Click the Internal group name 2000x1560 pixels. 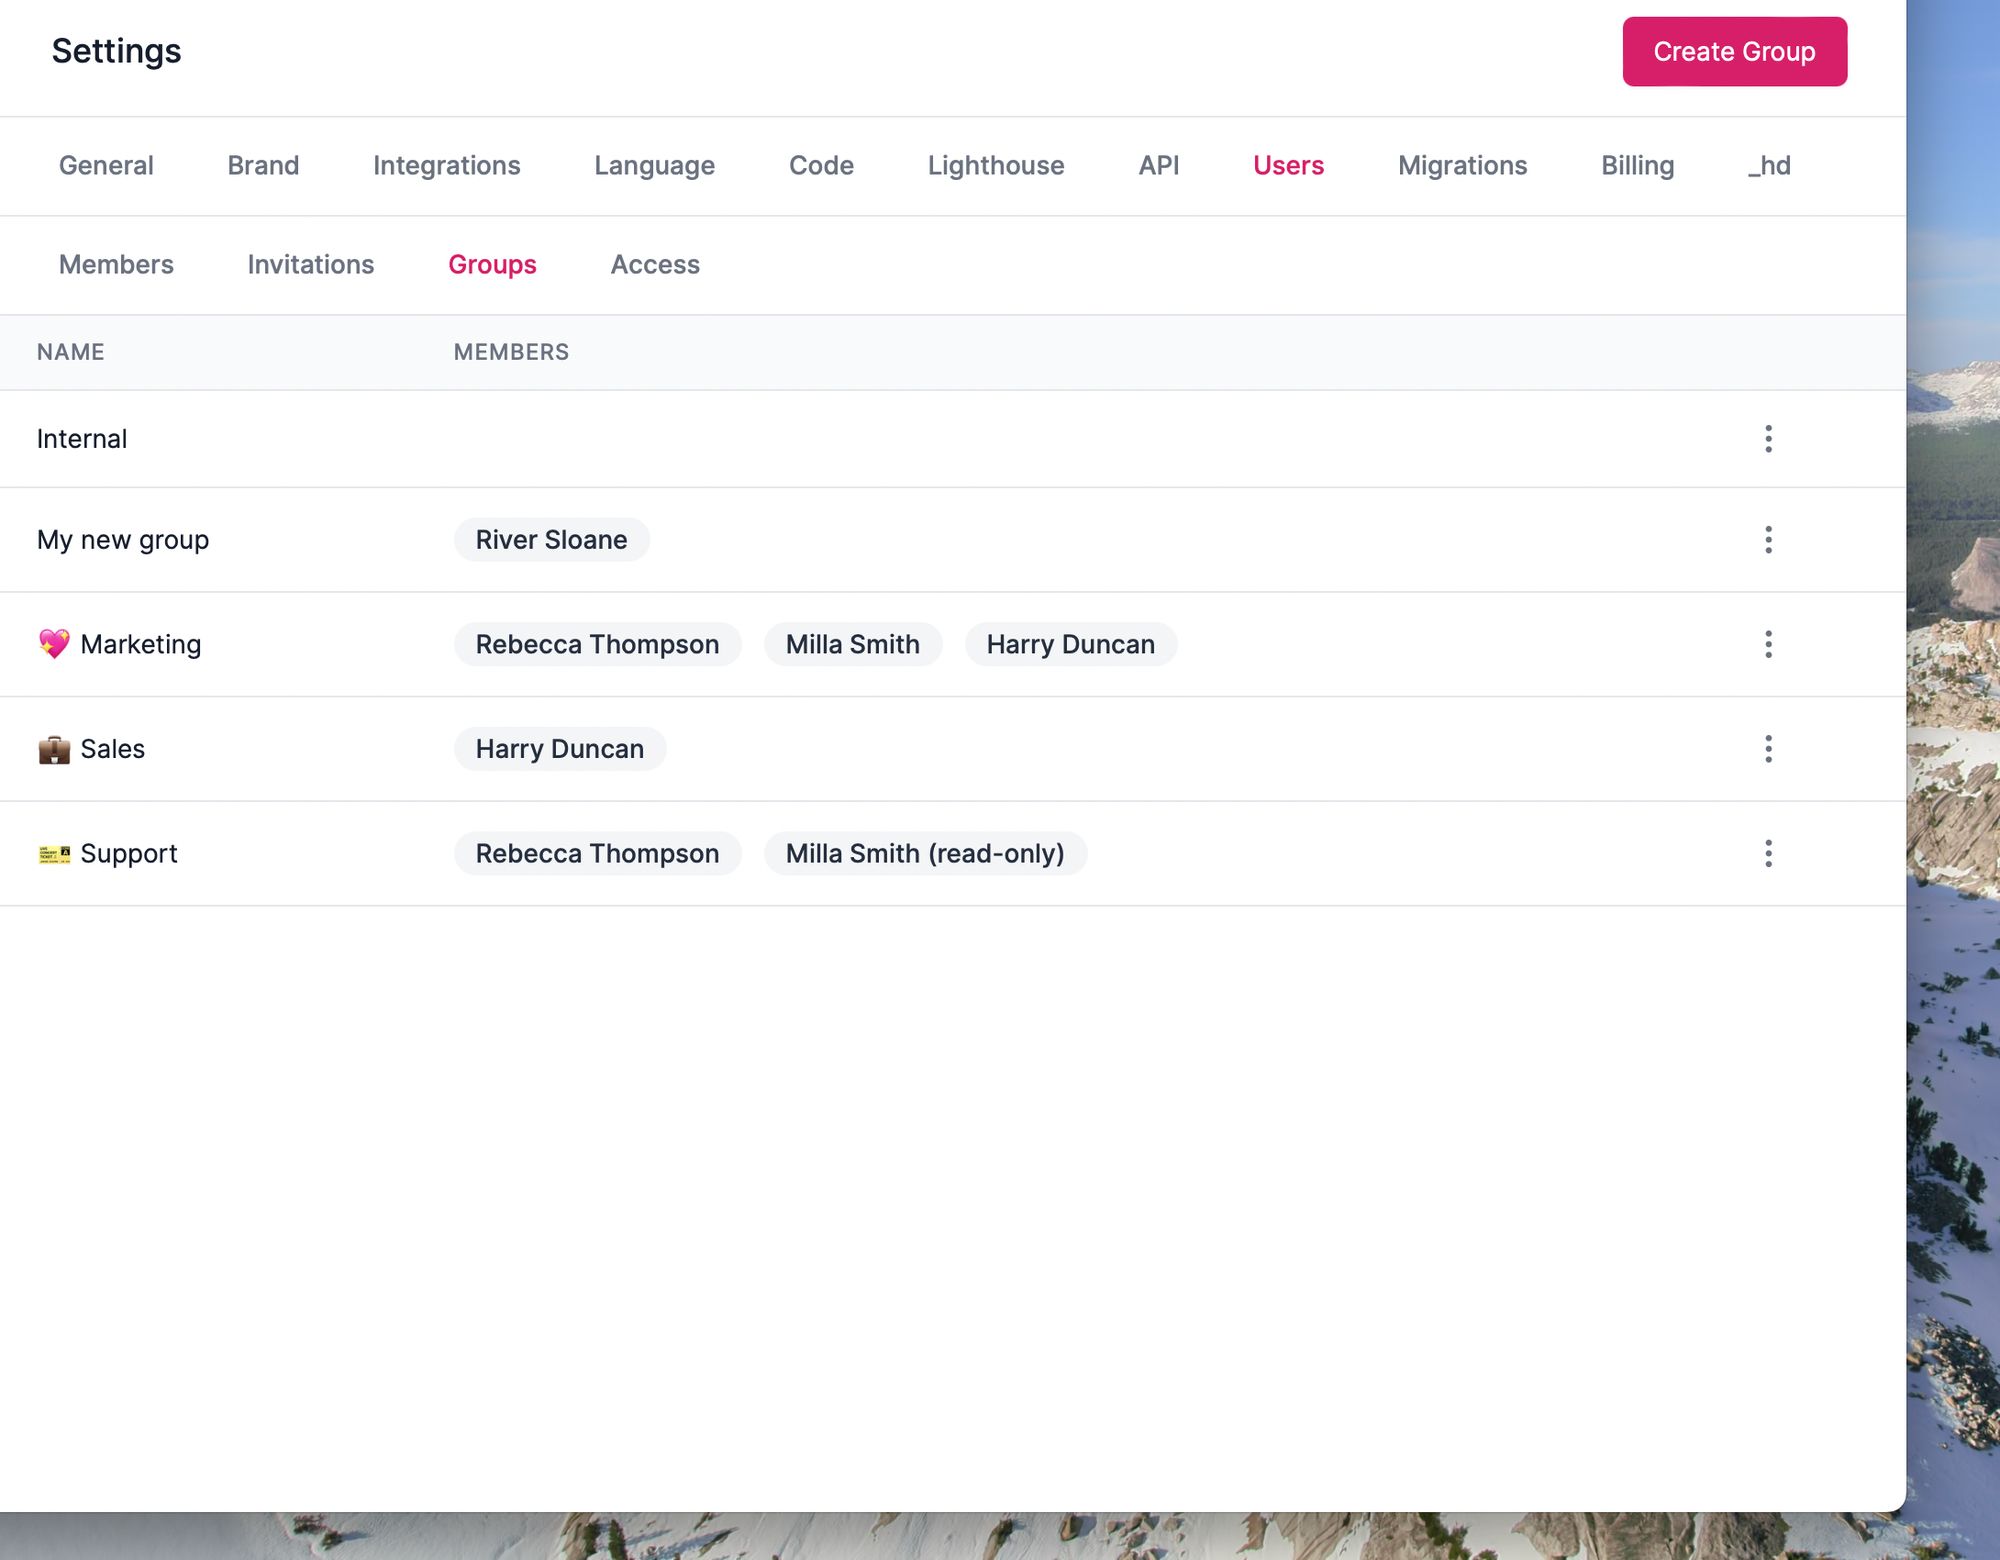[82, 439]
